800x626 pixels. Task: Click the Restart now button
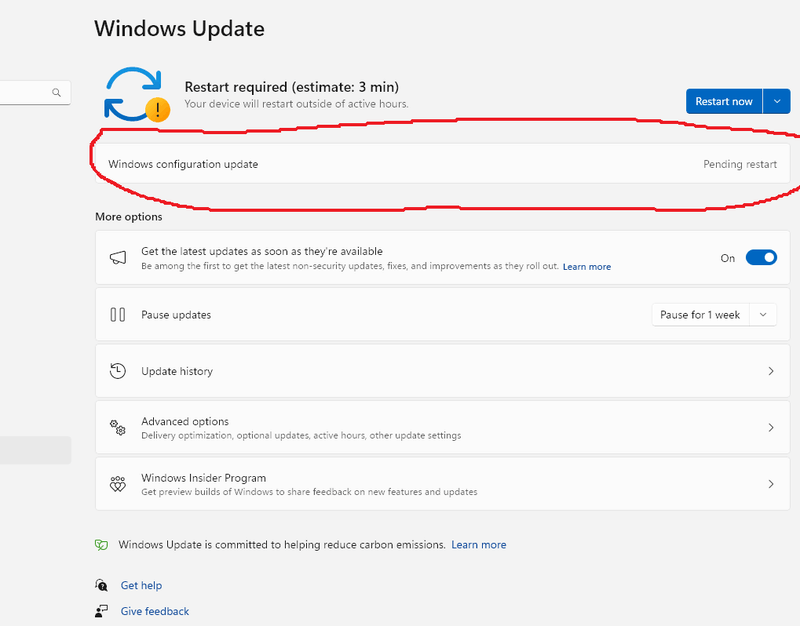tap(724, 101)
